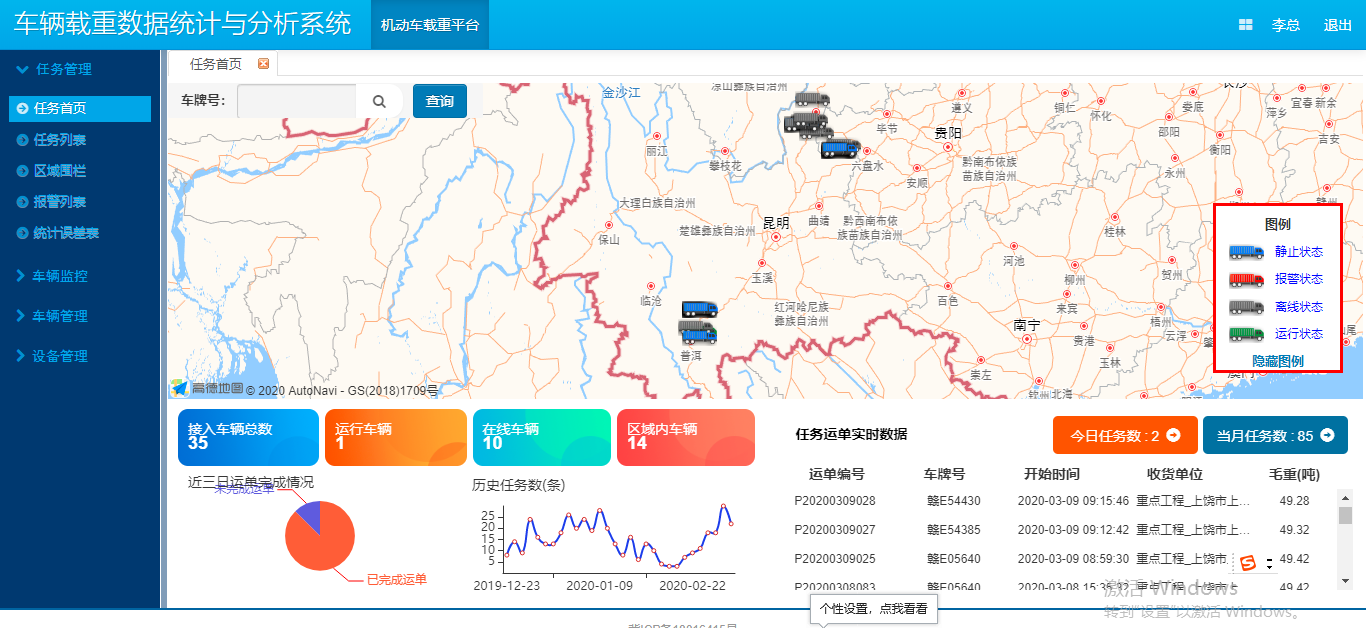Image resolution: width=1366 pixels, height=628 pixels.
Task: Click the red 报警状态 truck icon in legend
Action: pos(1246,279)
